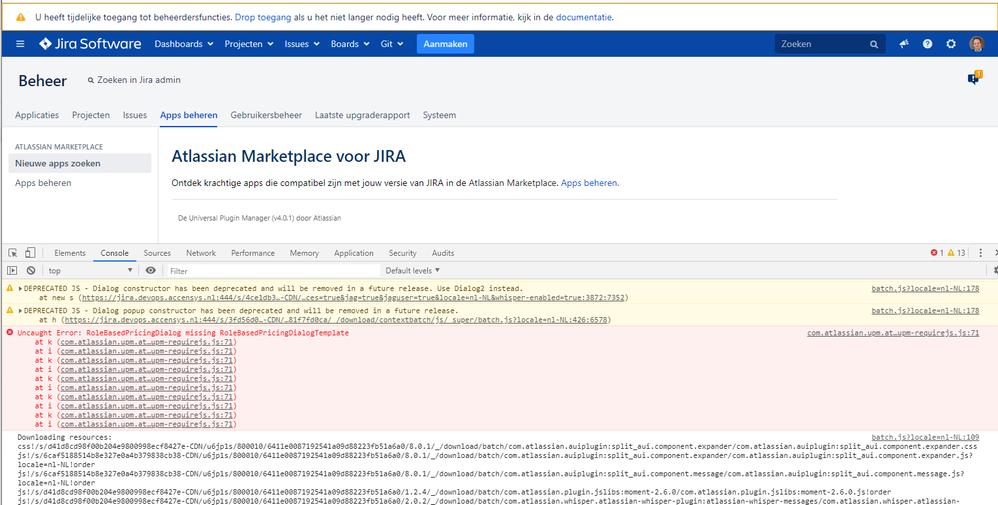Click Apps beheren link in description text
The width and height of the screenshot is (998, 505).
coord(589,183)
